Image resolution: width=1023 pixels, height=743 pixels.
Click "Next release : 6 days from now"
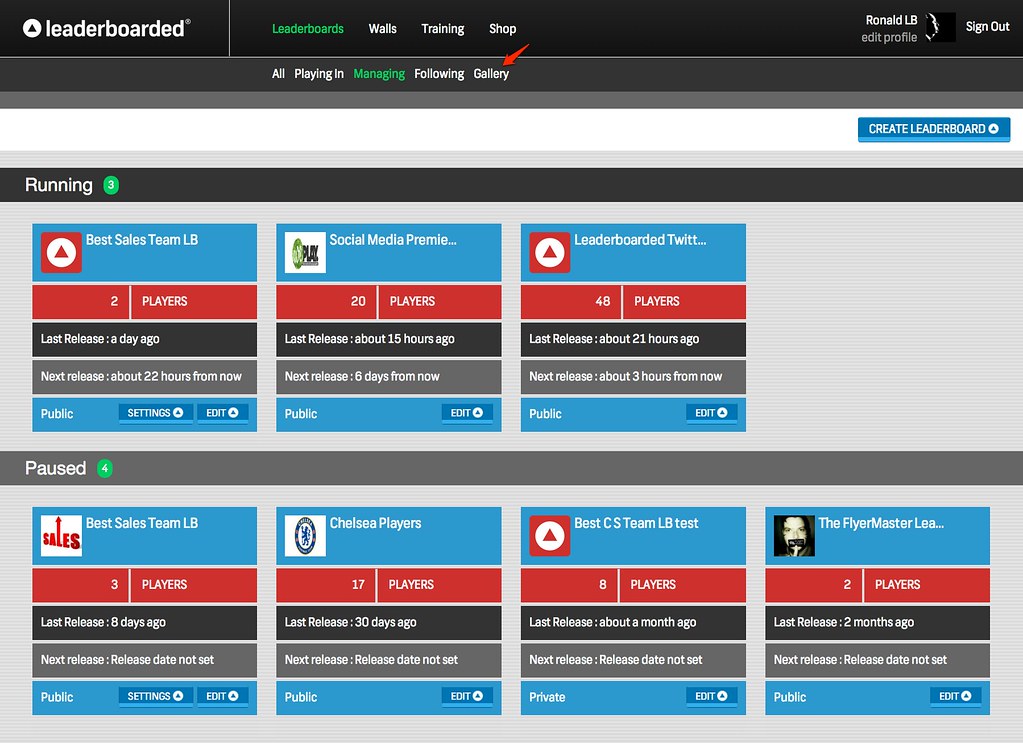click(x=362, y=376)
